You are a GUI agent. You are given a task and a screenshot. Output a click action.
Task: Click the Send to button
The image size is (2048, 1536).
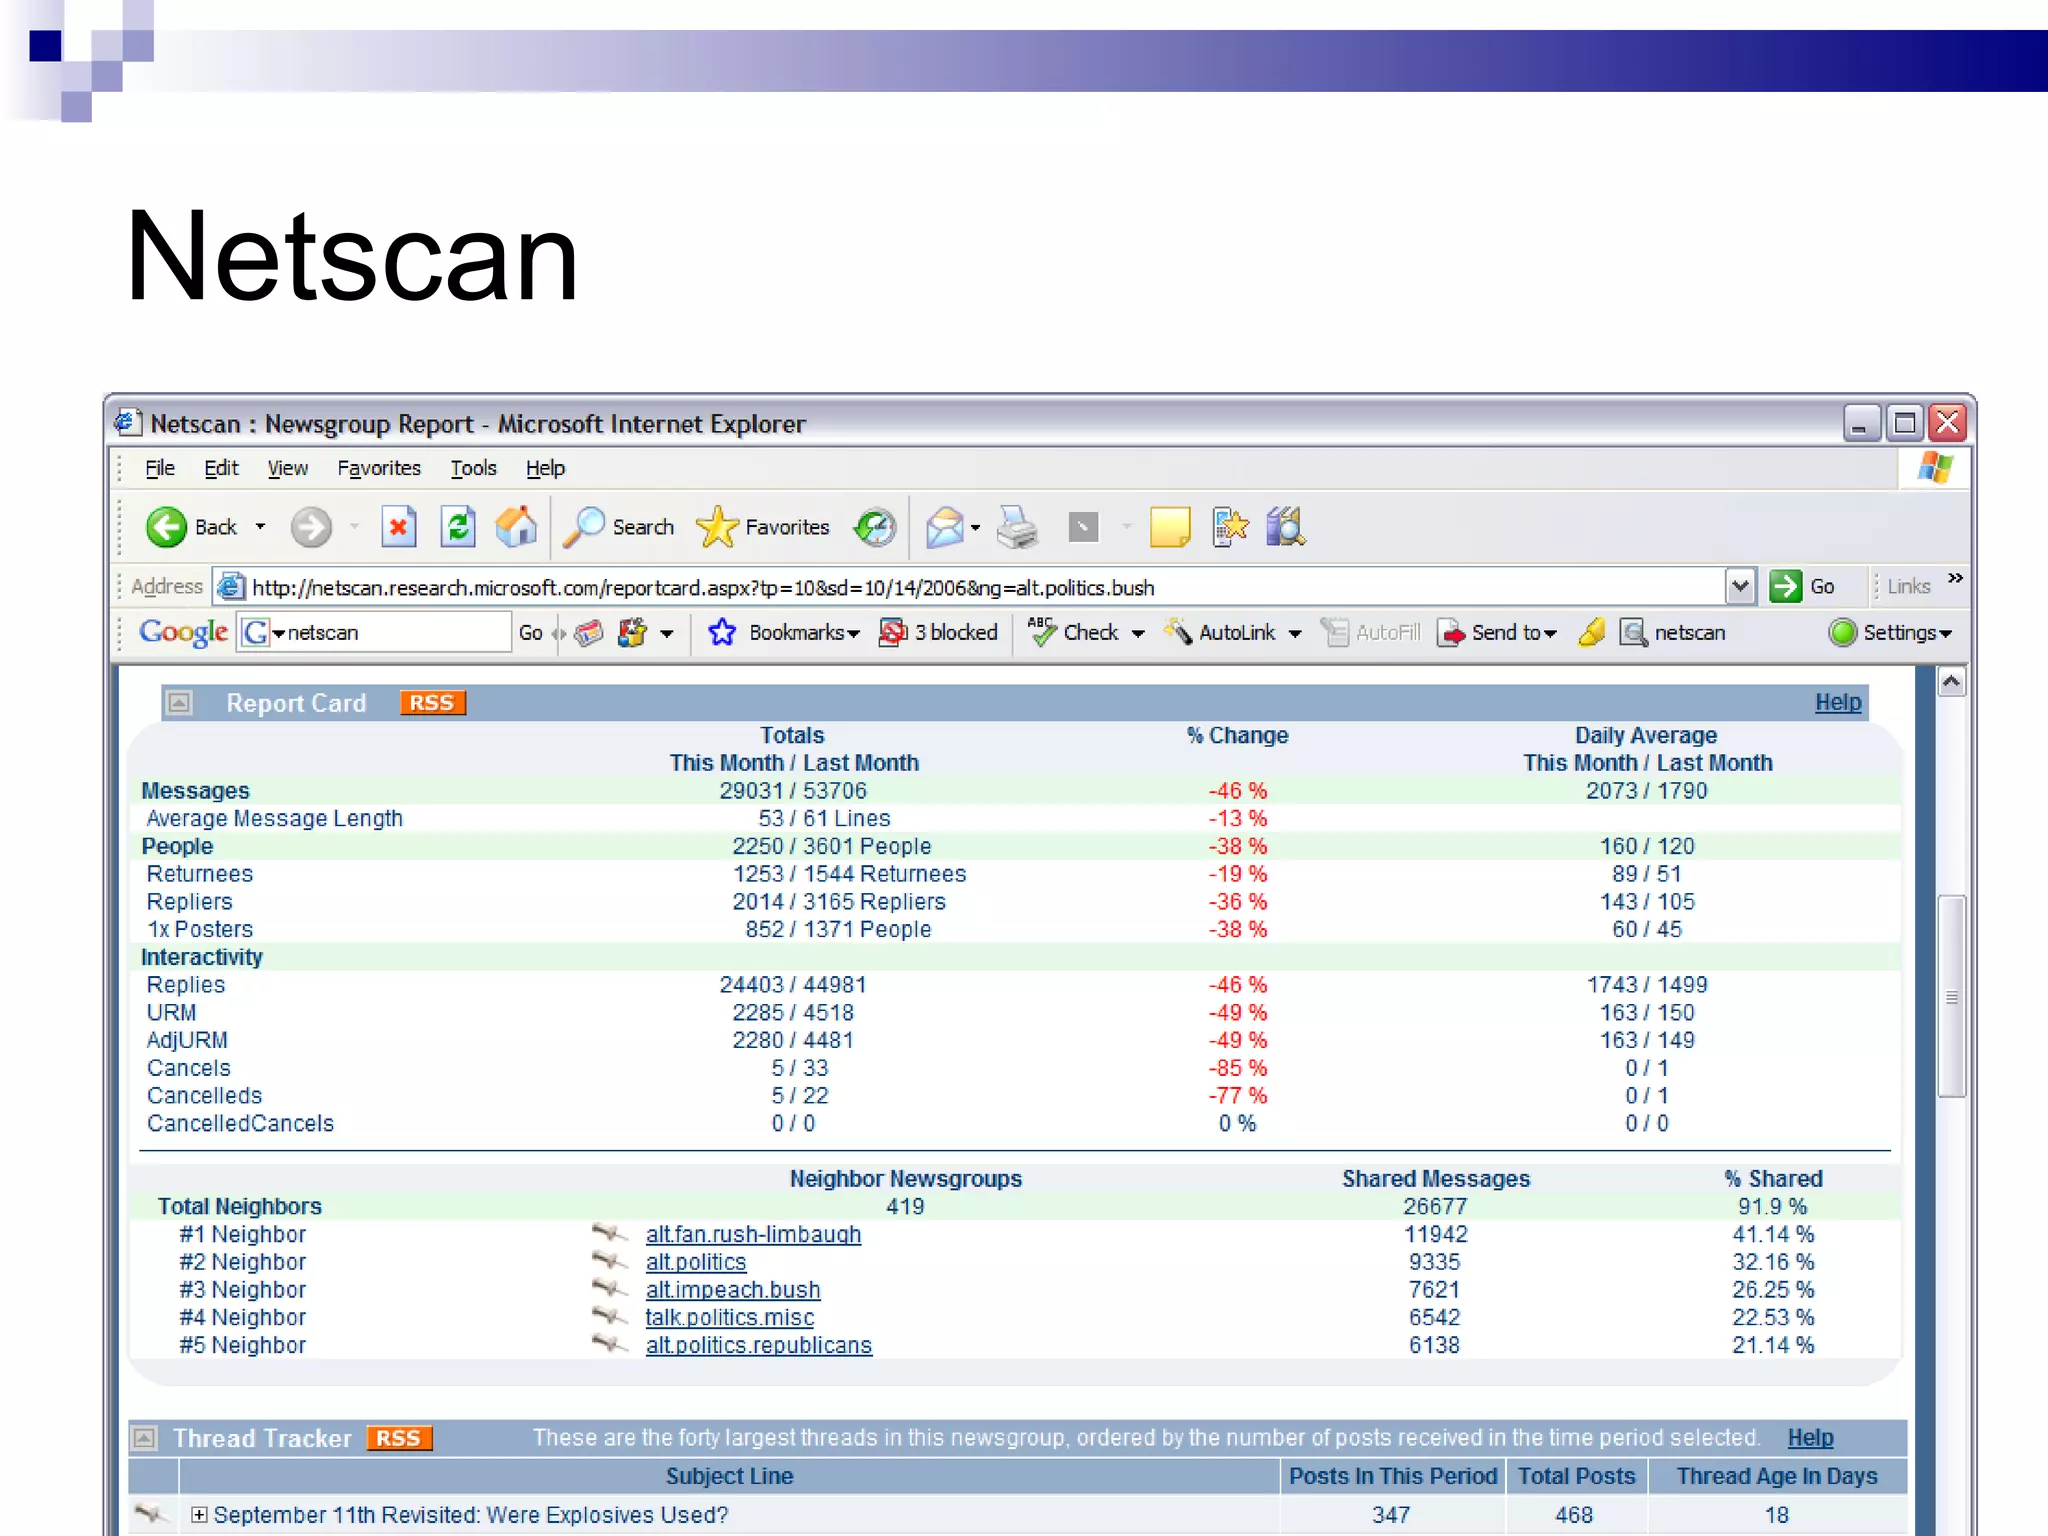coord(1497,632)
